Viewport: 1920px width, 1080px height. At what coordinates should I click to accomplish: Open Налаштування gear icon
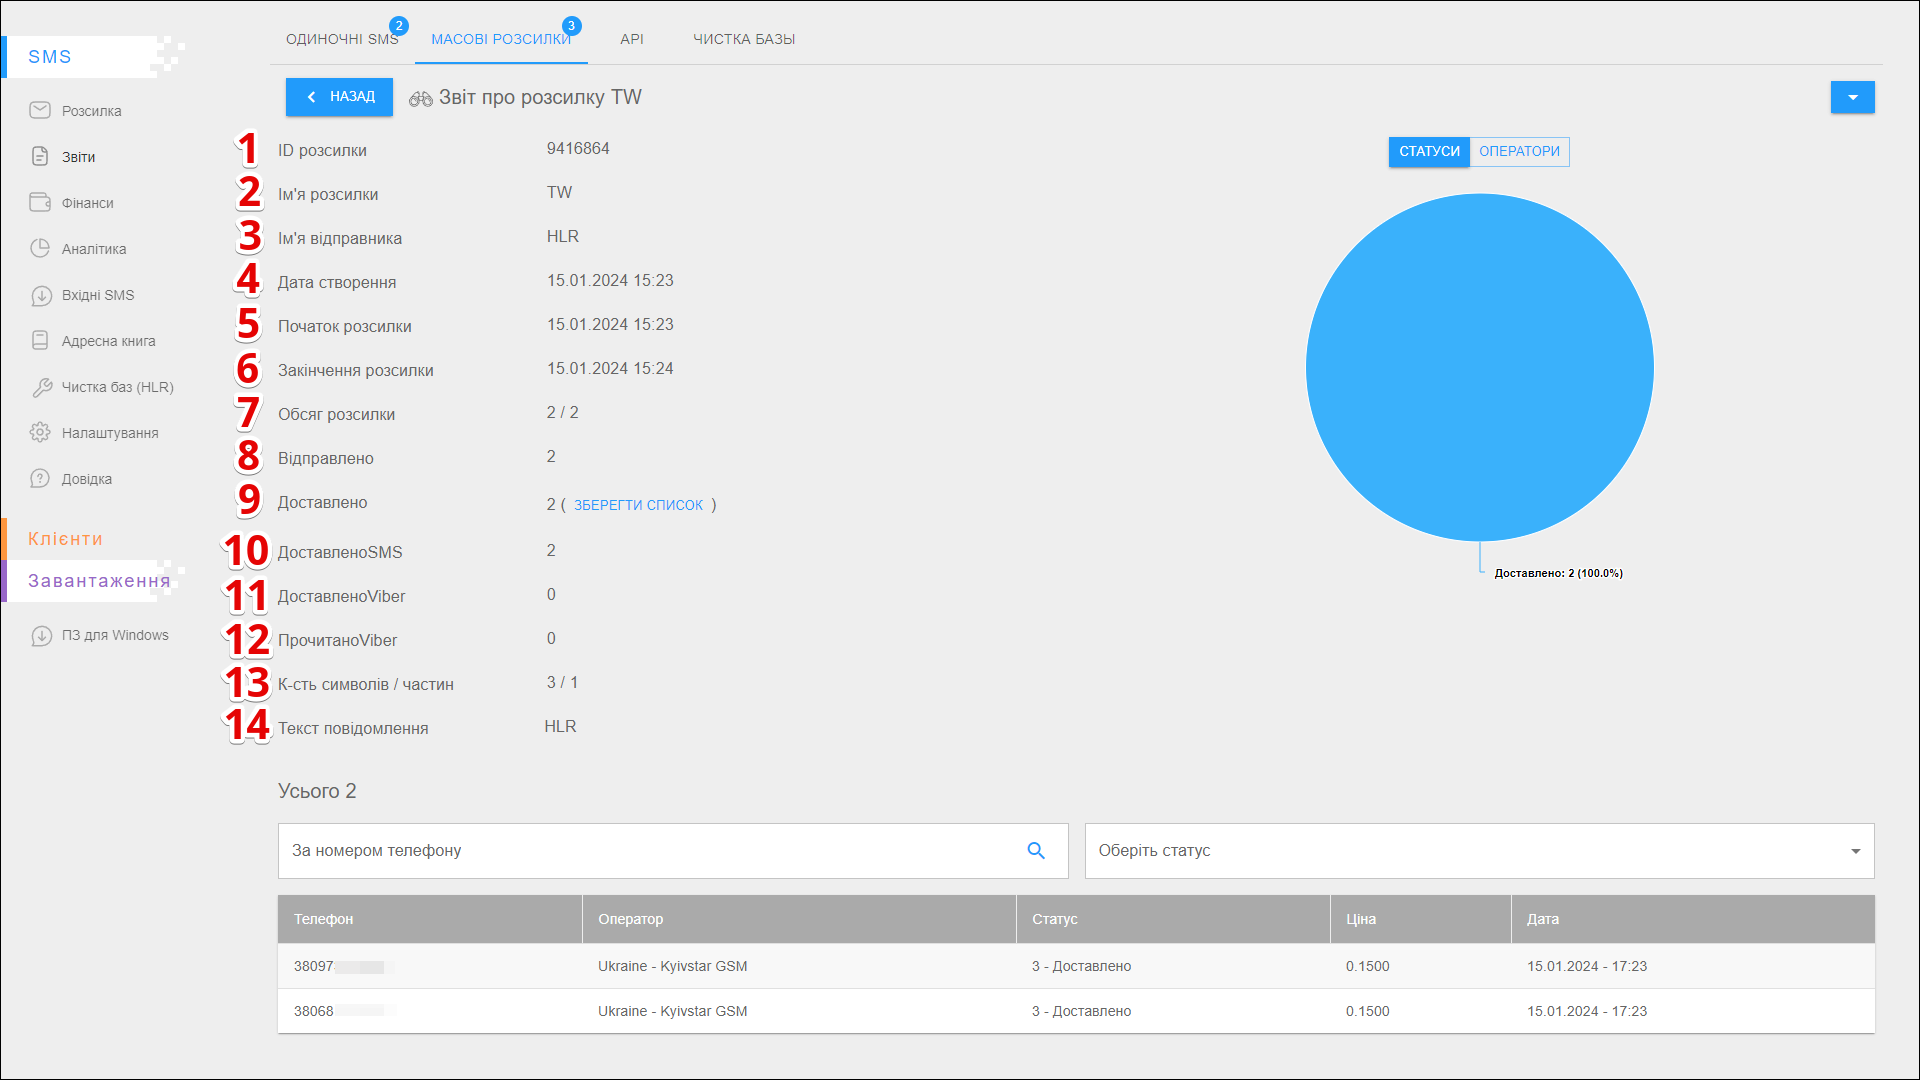[x=40, y=432]
